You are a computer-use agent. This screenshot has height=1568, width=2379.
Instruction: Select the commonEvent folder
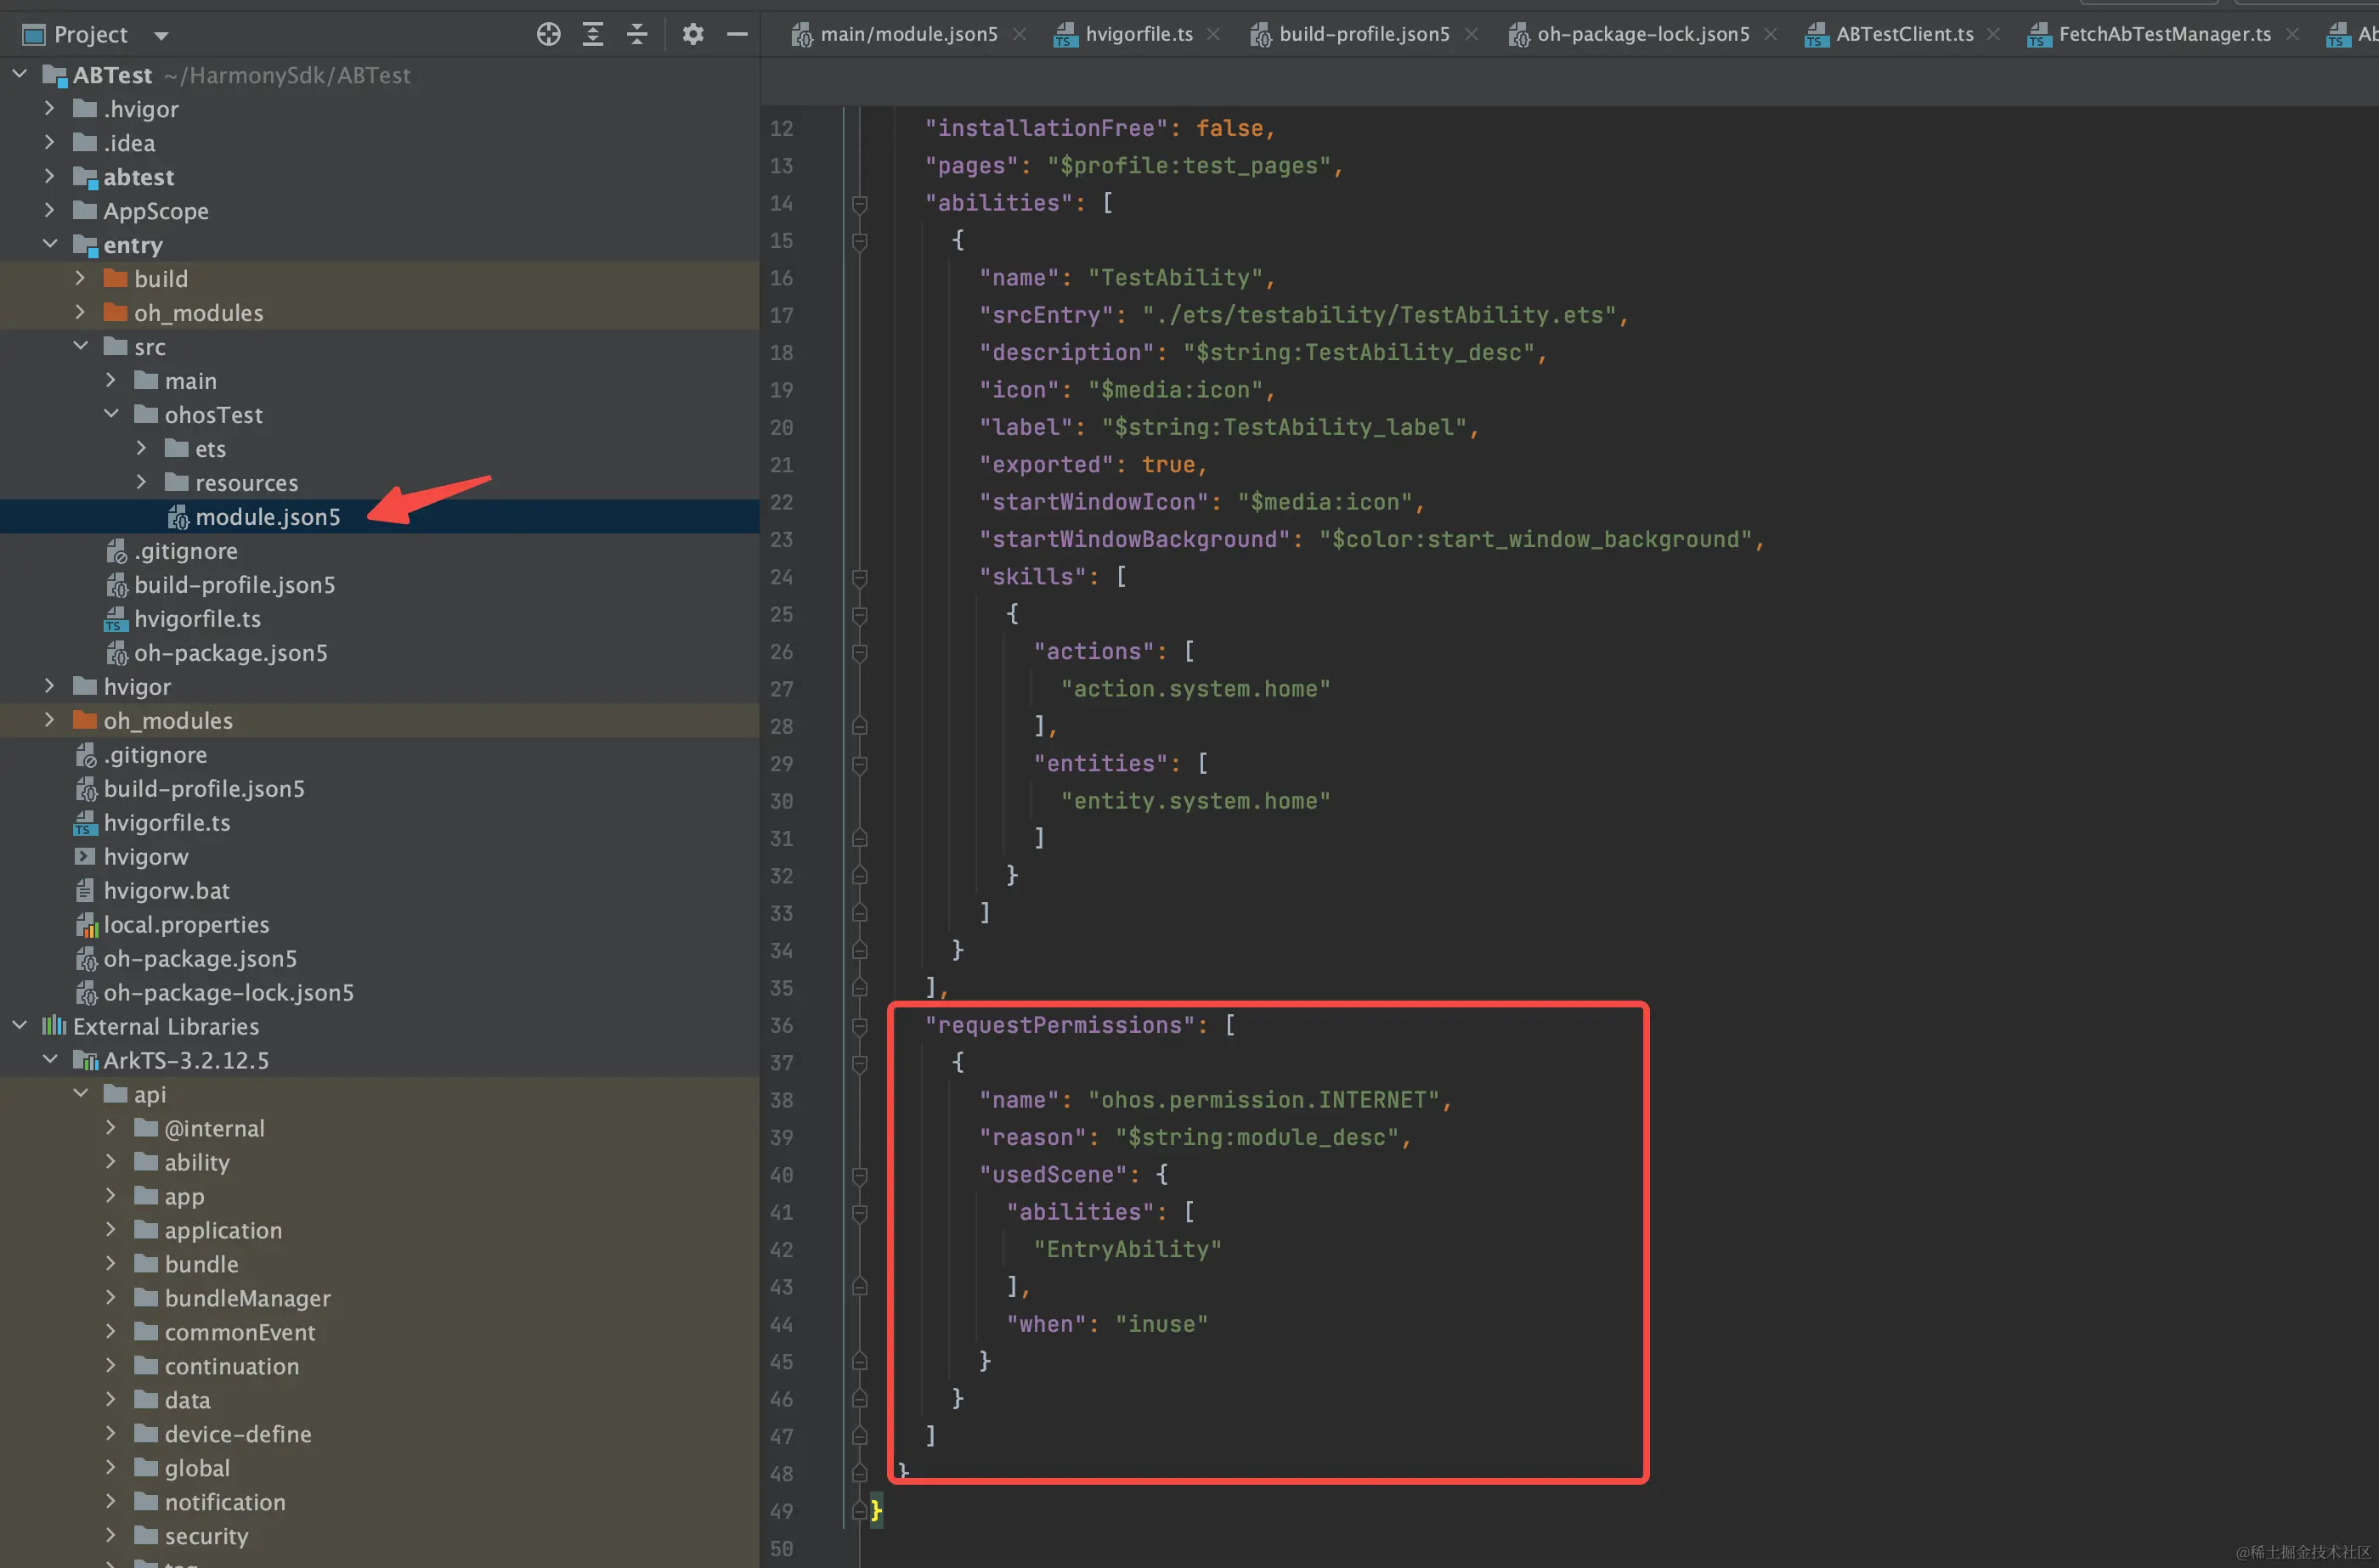point(239,1332)
